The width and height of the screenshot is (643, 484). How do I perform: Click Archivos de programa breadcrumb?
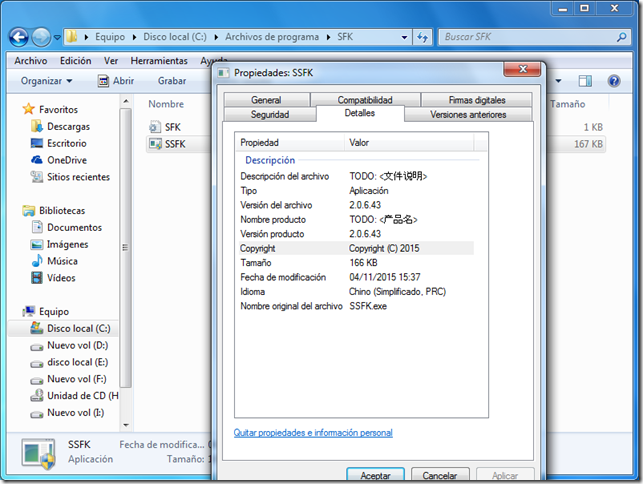[x=271, y=37]
